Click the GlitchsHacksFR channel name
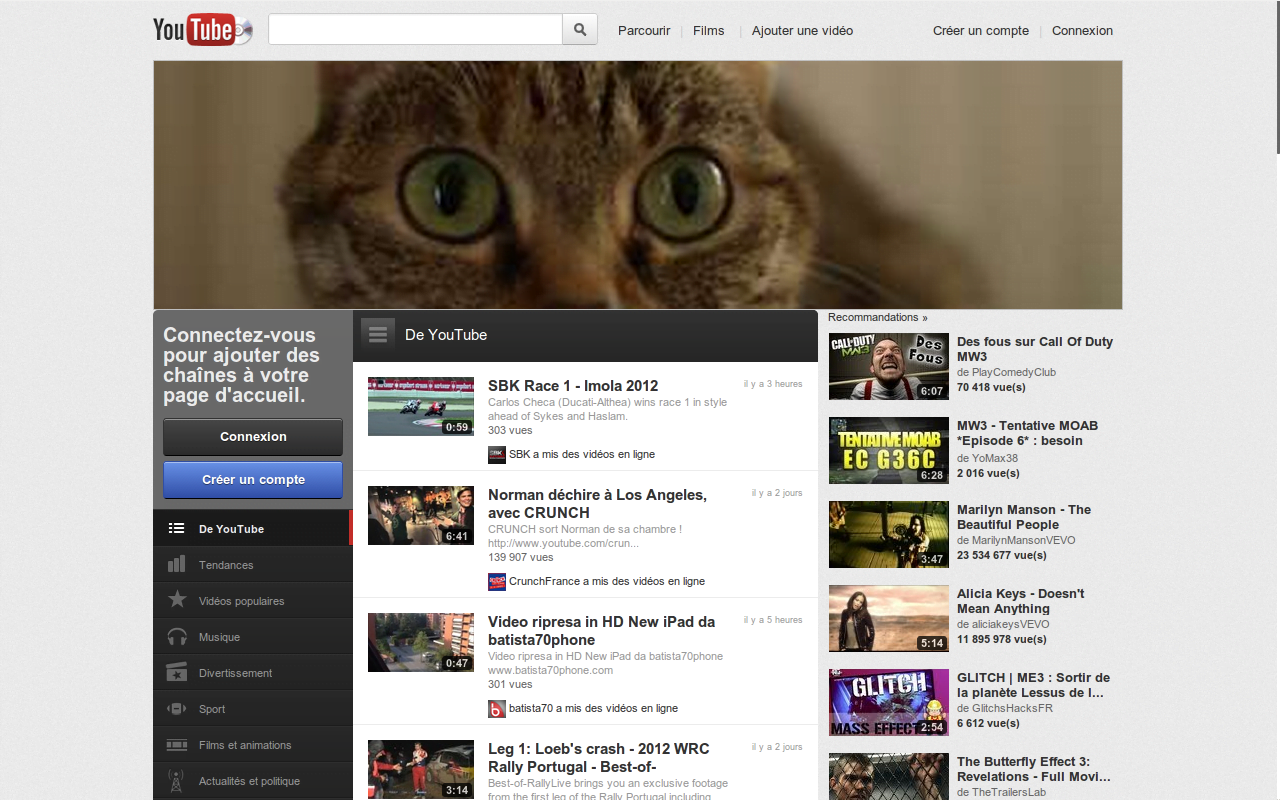 1012,708
